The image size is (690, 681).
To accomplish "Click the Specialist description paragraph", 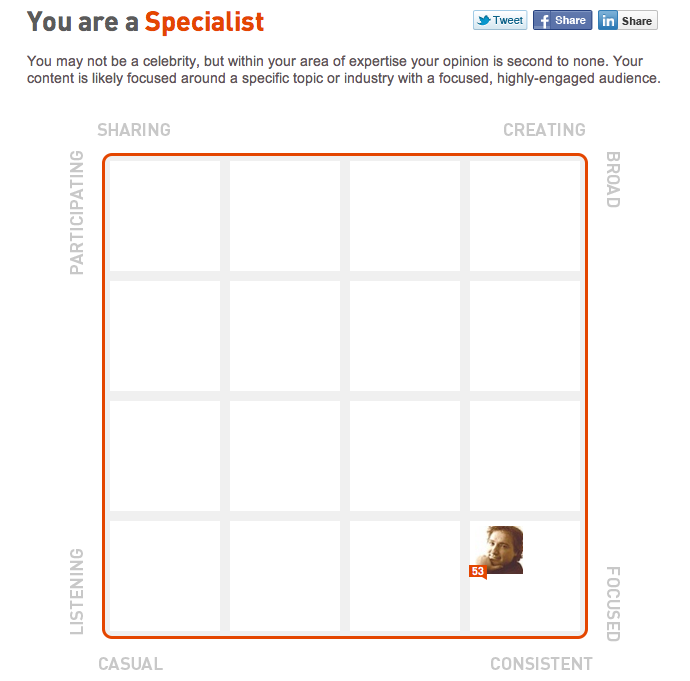I will [x=344, y=70].
